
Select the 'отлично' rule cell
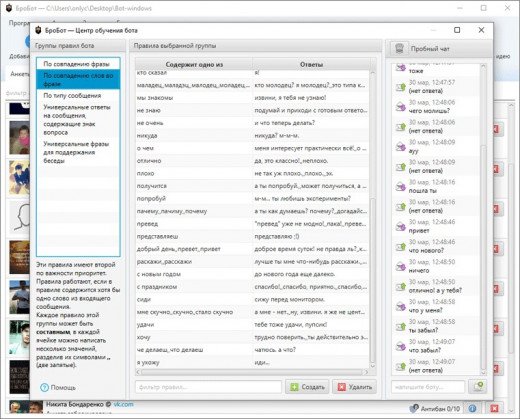click(x=194, y=161)
